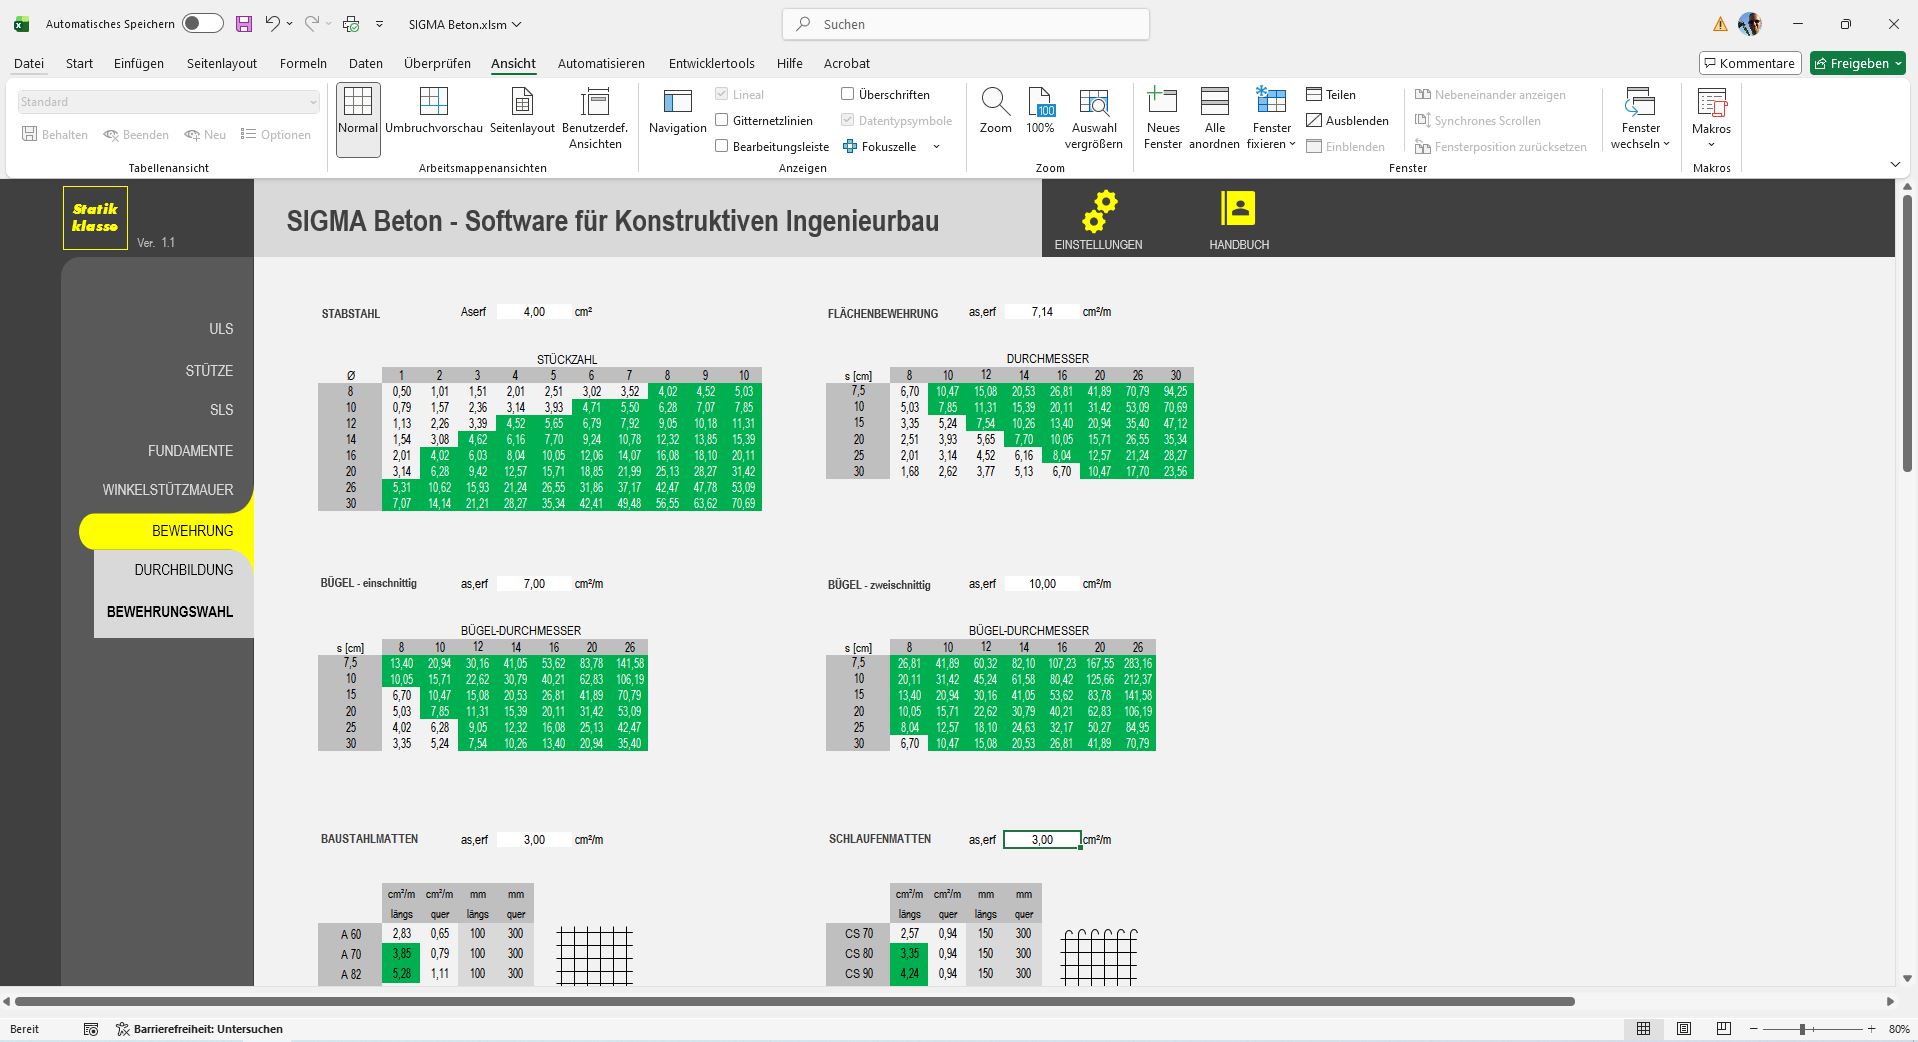Open the Handbuch manual icon
1918x1042 pixels.
(x=1238, y=209)
